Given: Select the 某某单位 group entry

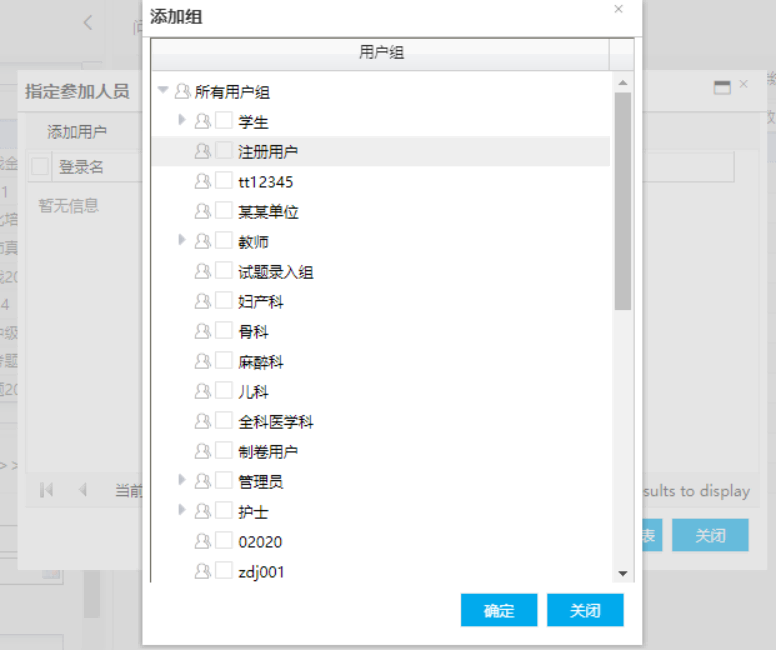Looking at the screenshot, I should pyautogui.click(x=268, y=212).
